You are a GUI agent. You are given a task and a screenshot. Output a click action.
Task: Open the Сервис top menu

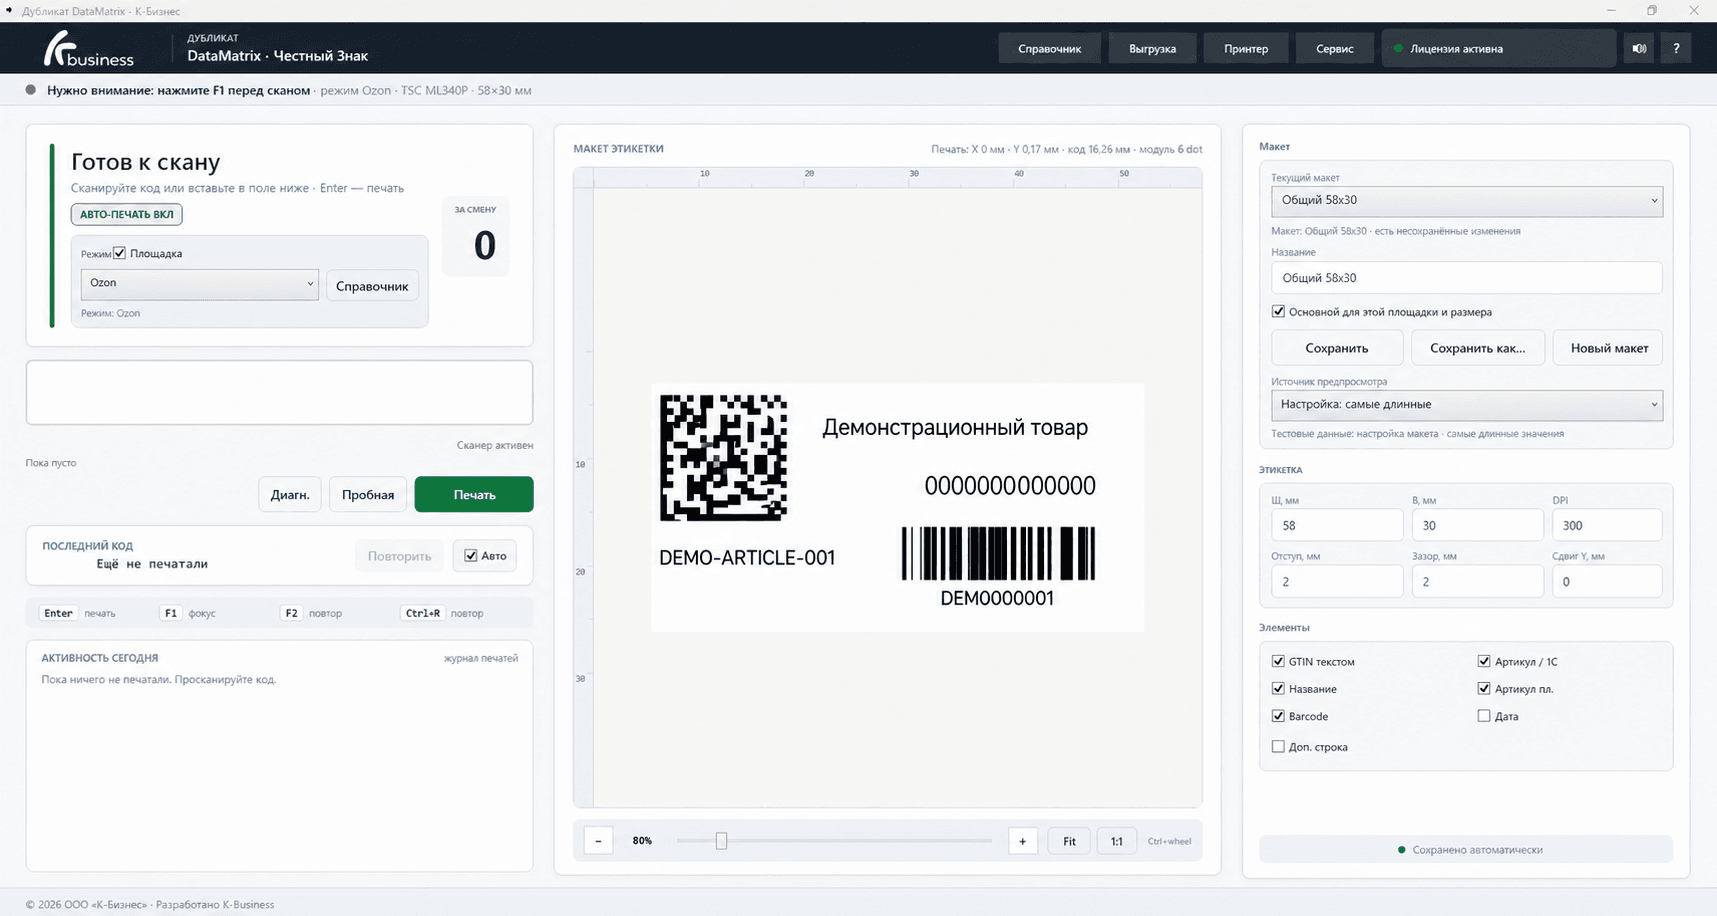[1335, 48]
